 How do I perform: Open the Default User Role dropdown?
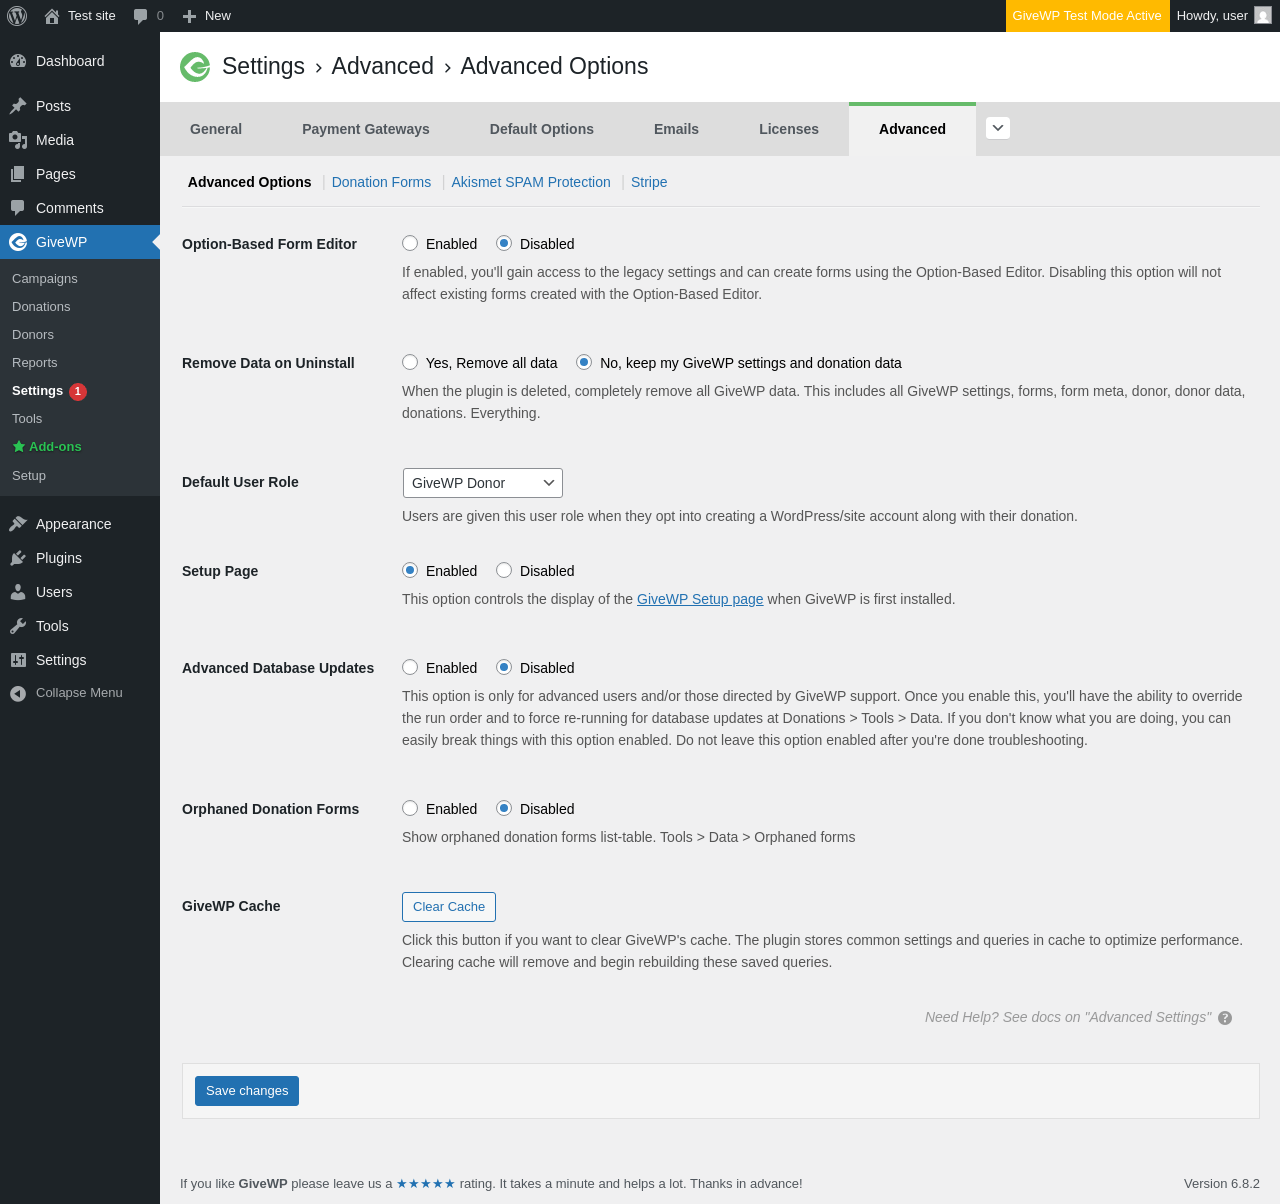click(x=483, y=483)
